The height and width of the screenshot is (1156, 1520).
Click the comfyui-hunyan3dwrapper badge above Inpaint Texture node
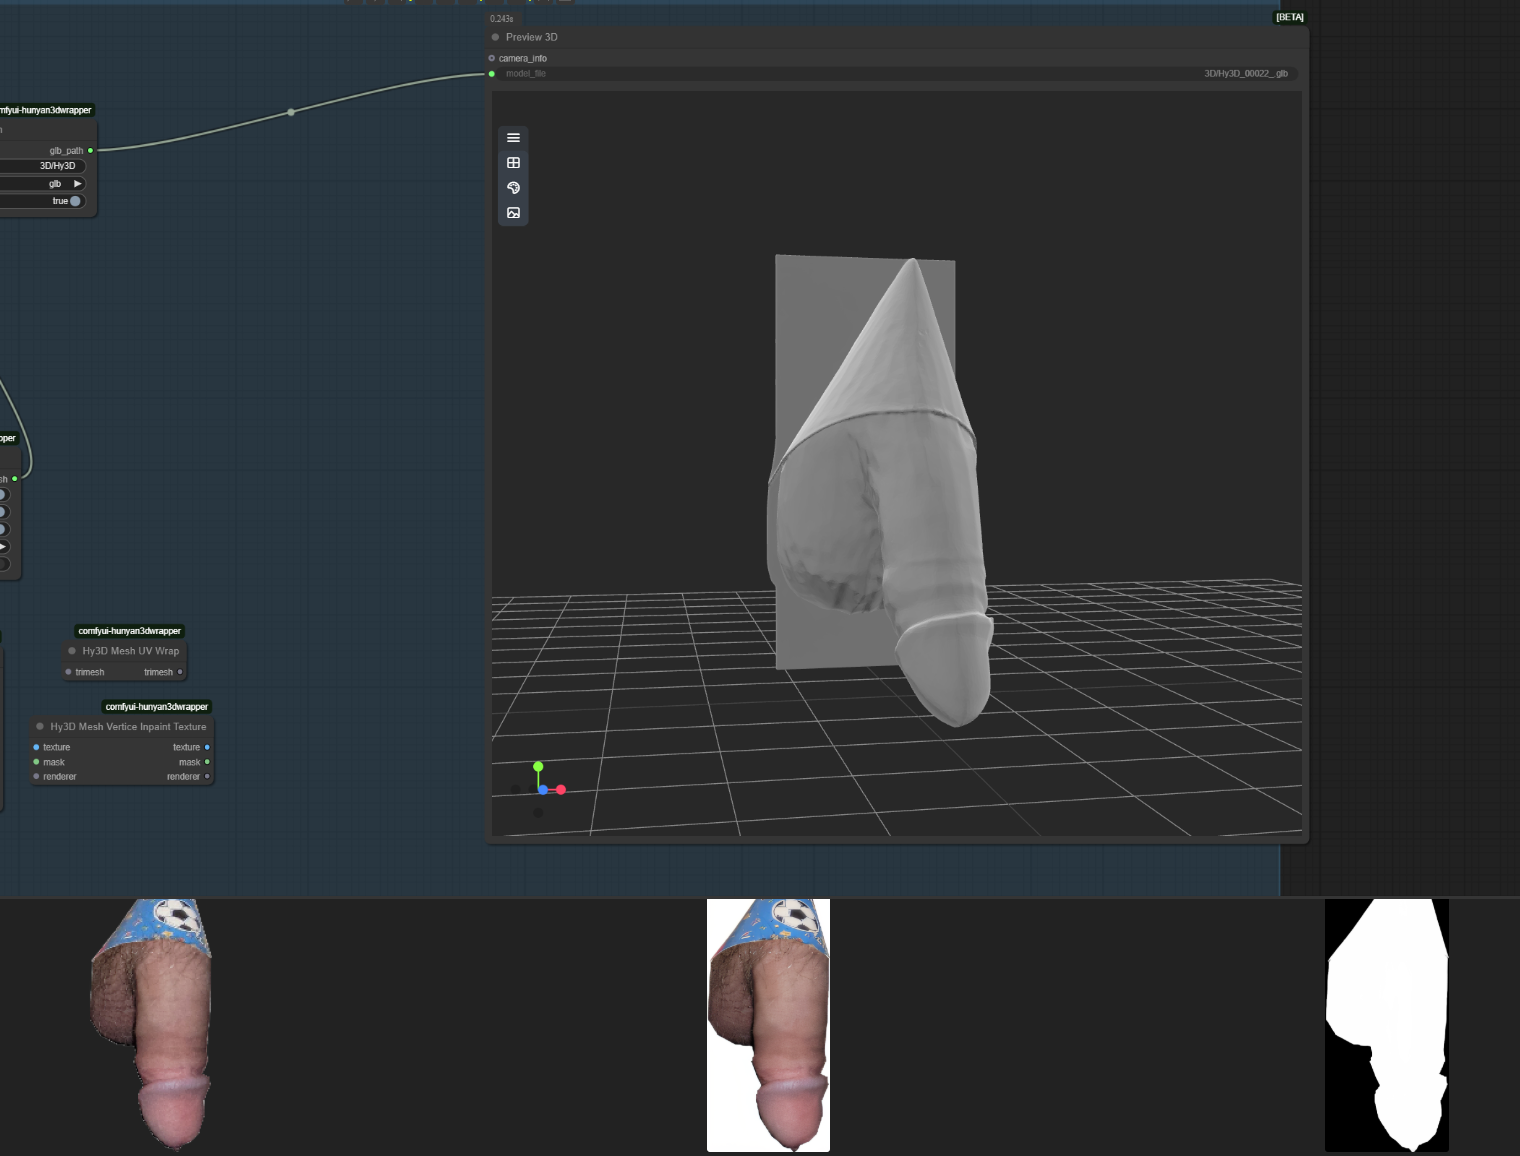tap(157, 707)
